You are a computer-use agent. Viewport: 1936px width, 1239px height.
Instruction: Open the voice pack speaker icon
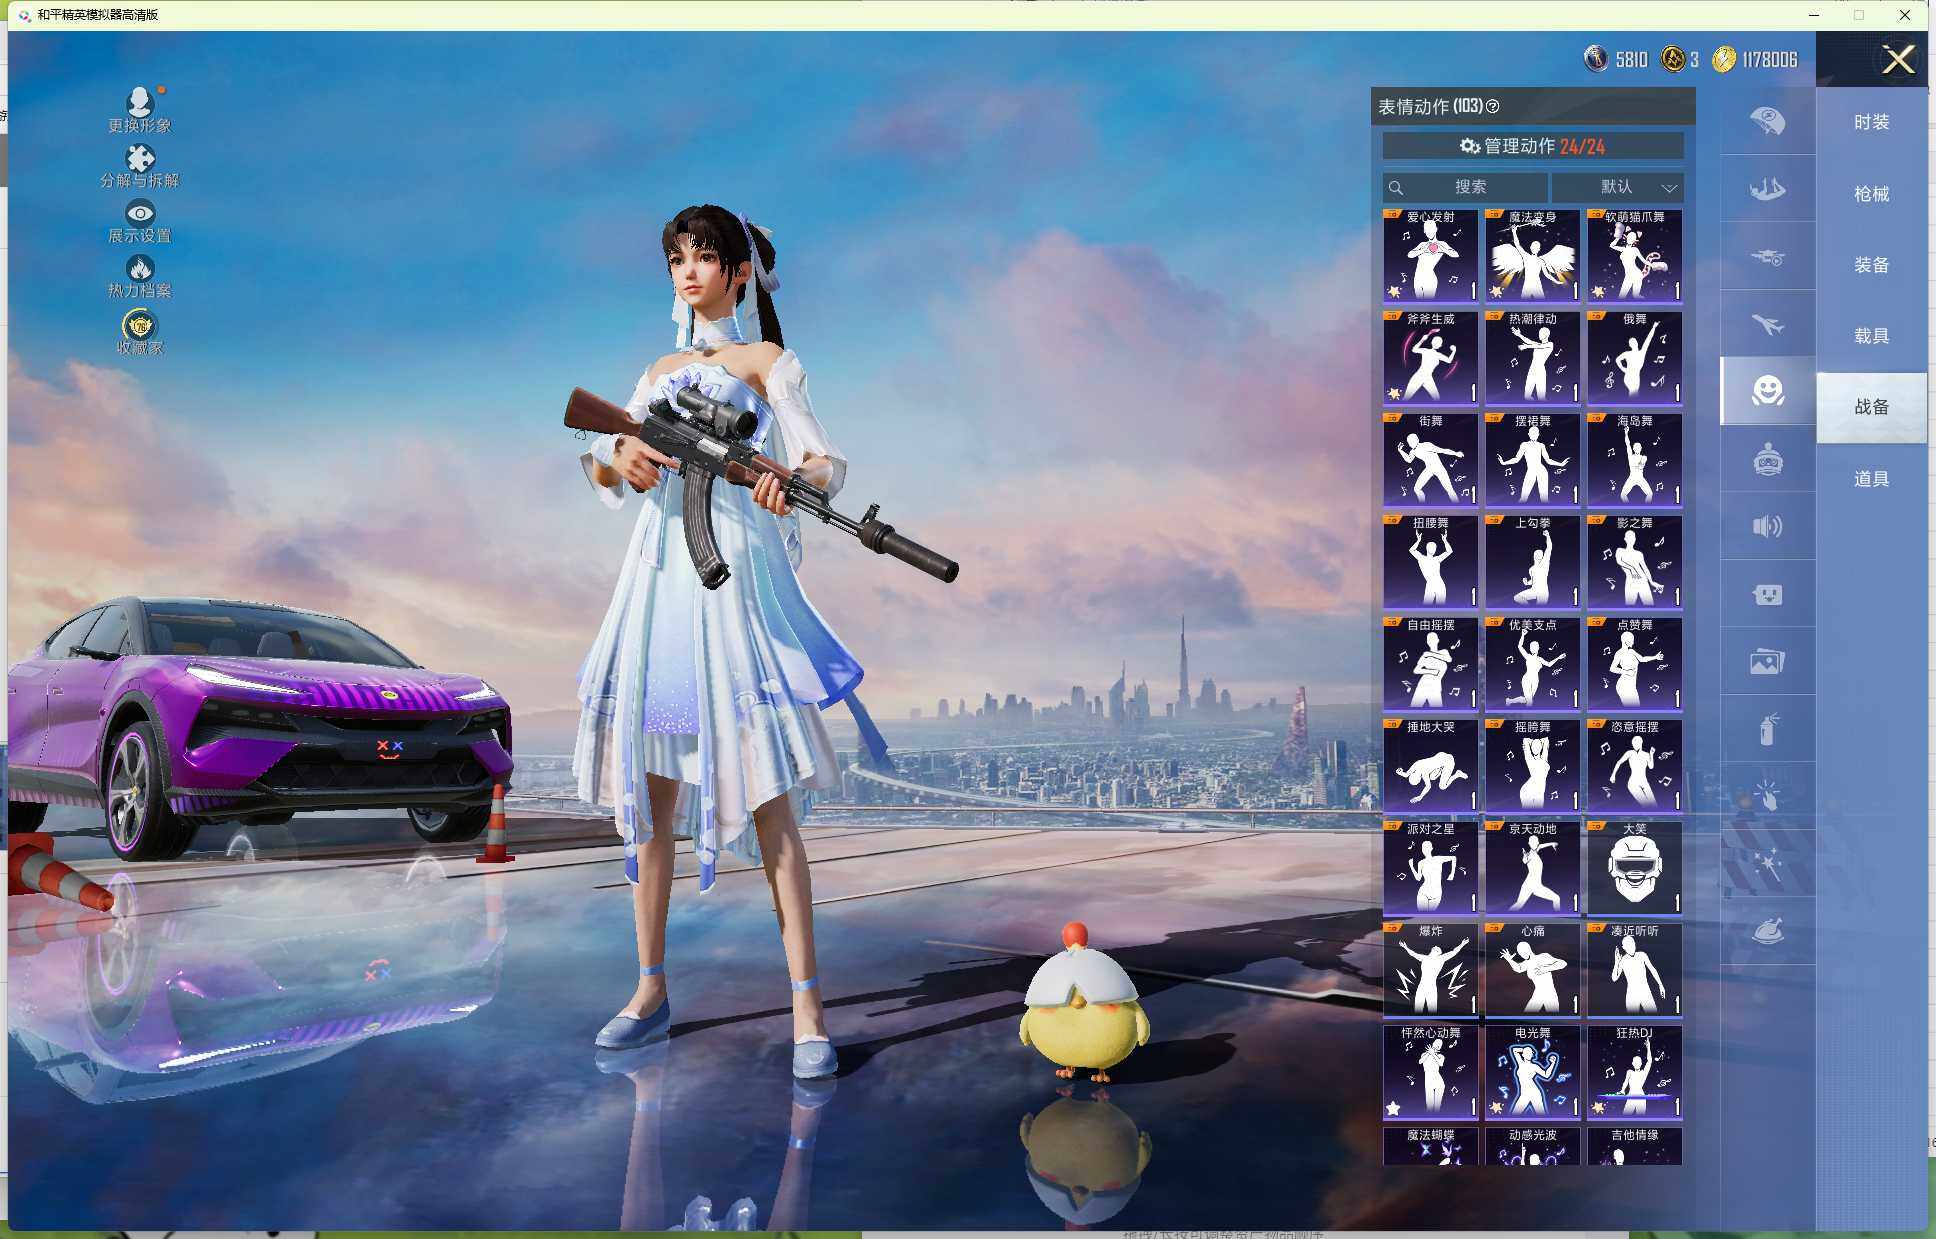1767,527
